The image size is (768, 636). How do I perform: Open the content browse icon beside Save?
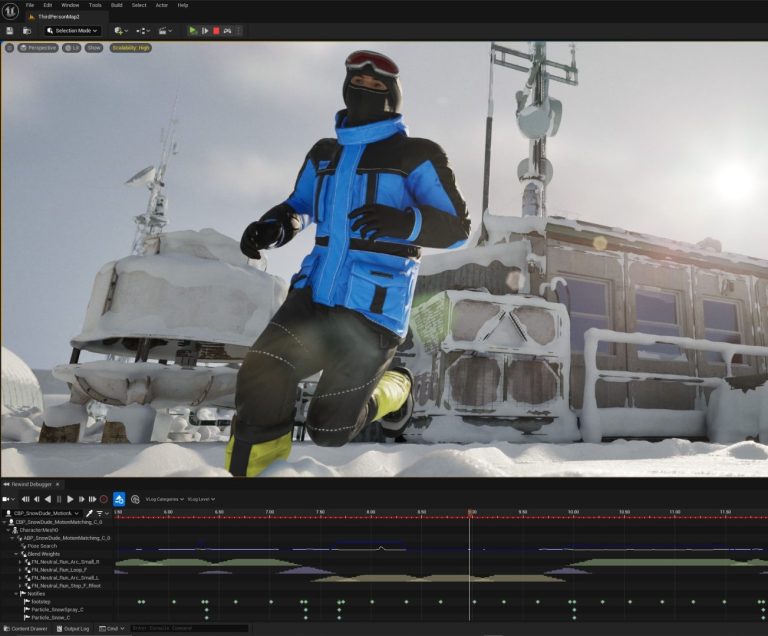coord(27,31)
